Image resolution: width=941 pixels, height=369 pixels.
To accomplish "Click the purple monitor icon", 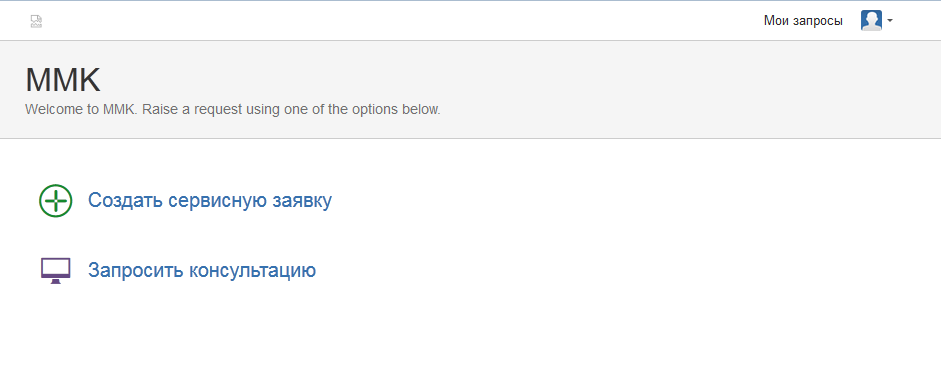I will pyautogui.click(x=56, y=271).
